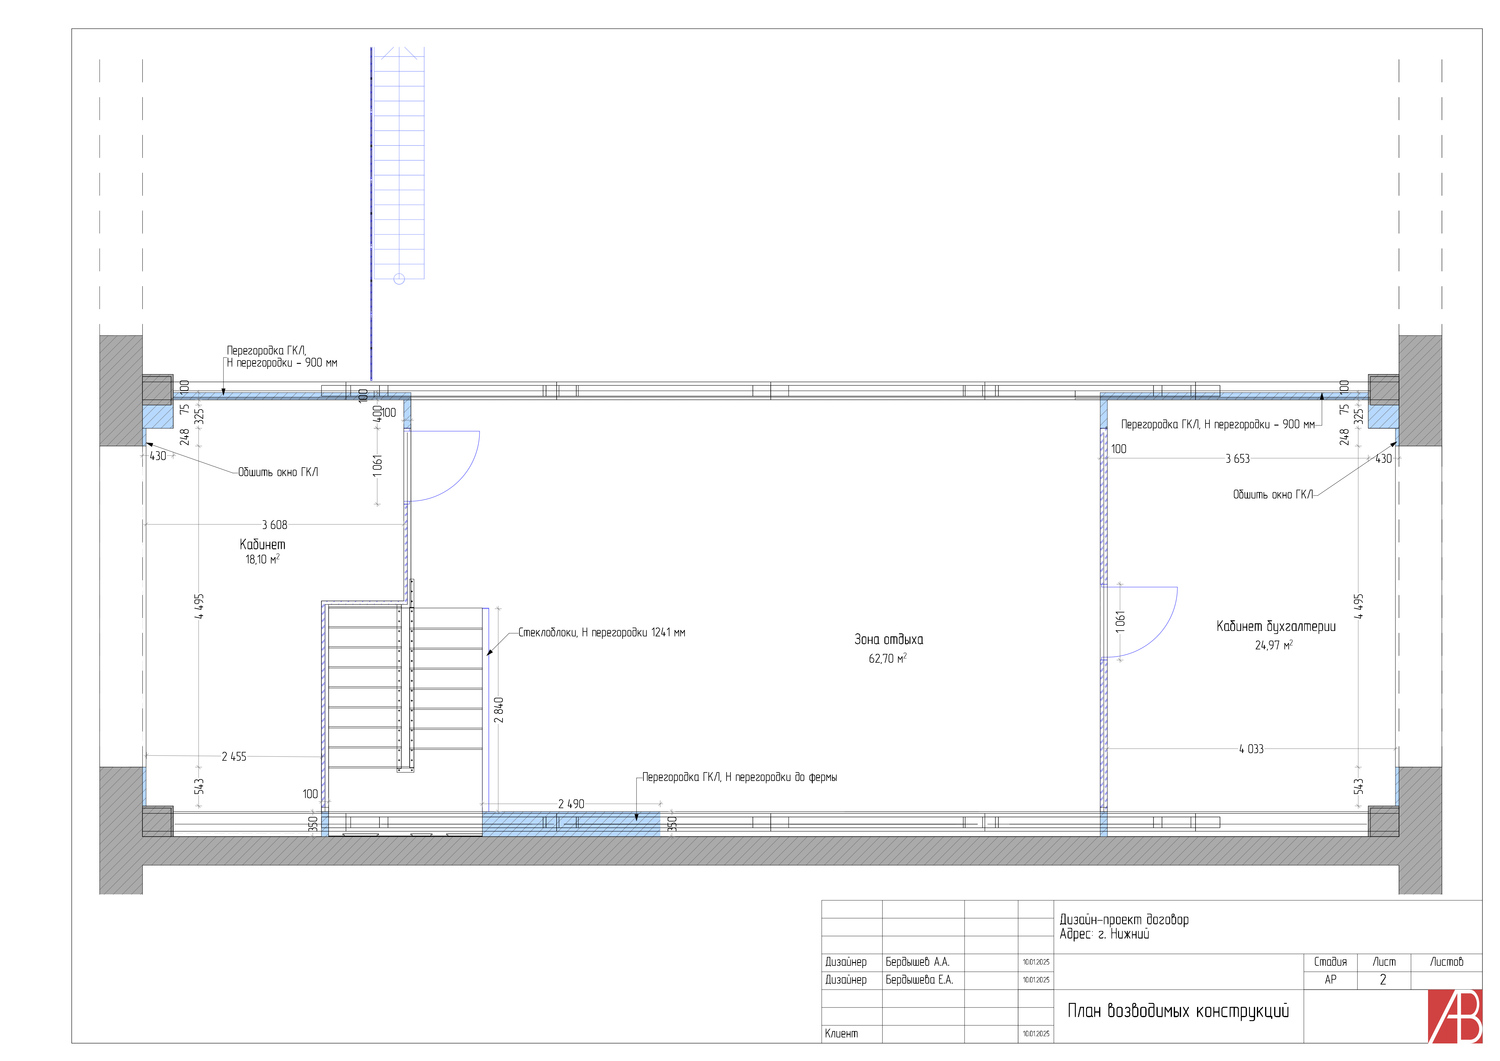The image size is (1500, 1061).
Task: Click the 3 608 dimension text
Action: [275, 525]
